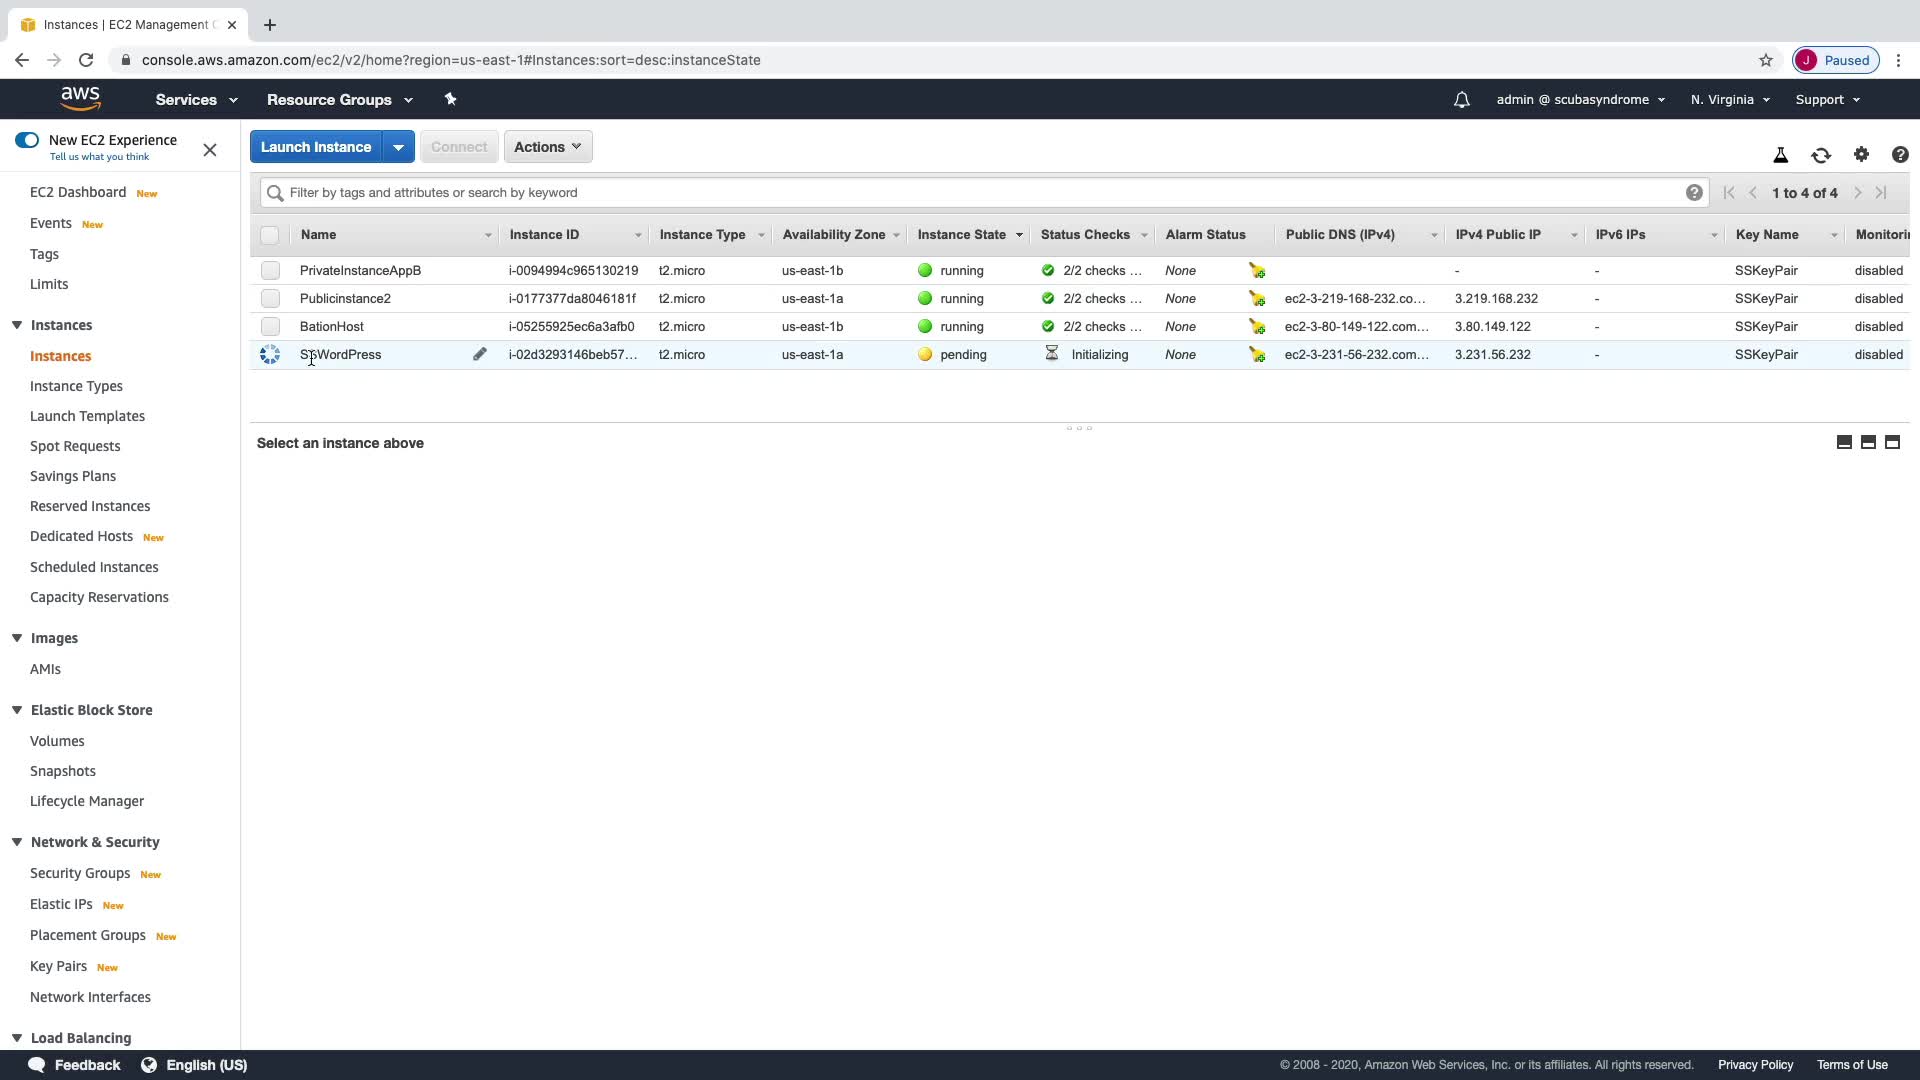
Task: Click the experiments flask icon
Action: [x=1780, y=155]
